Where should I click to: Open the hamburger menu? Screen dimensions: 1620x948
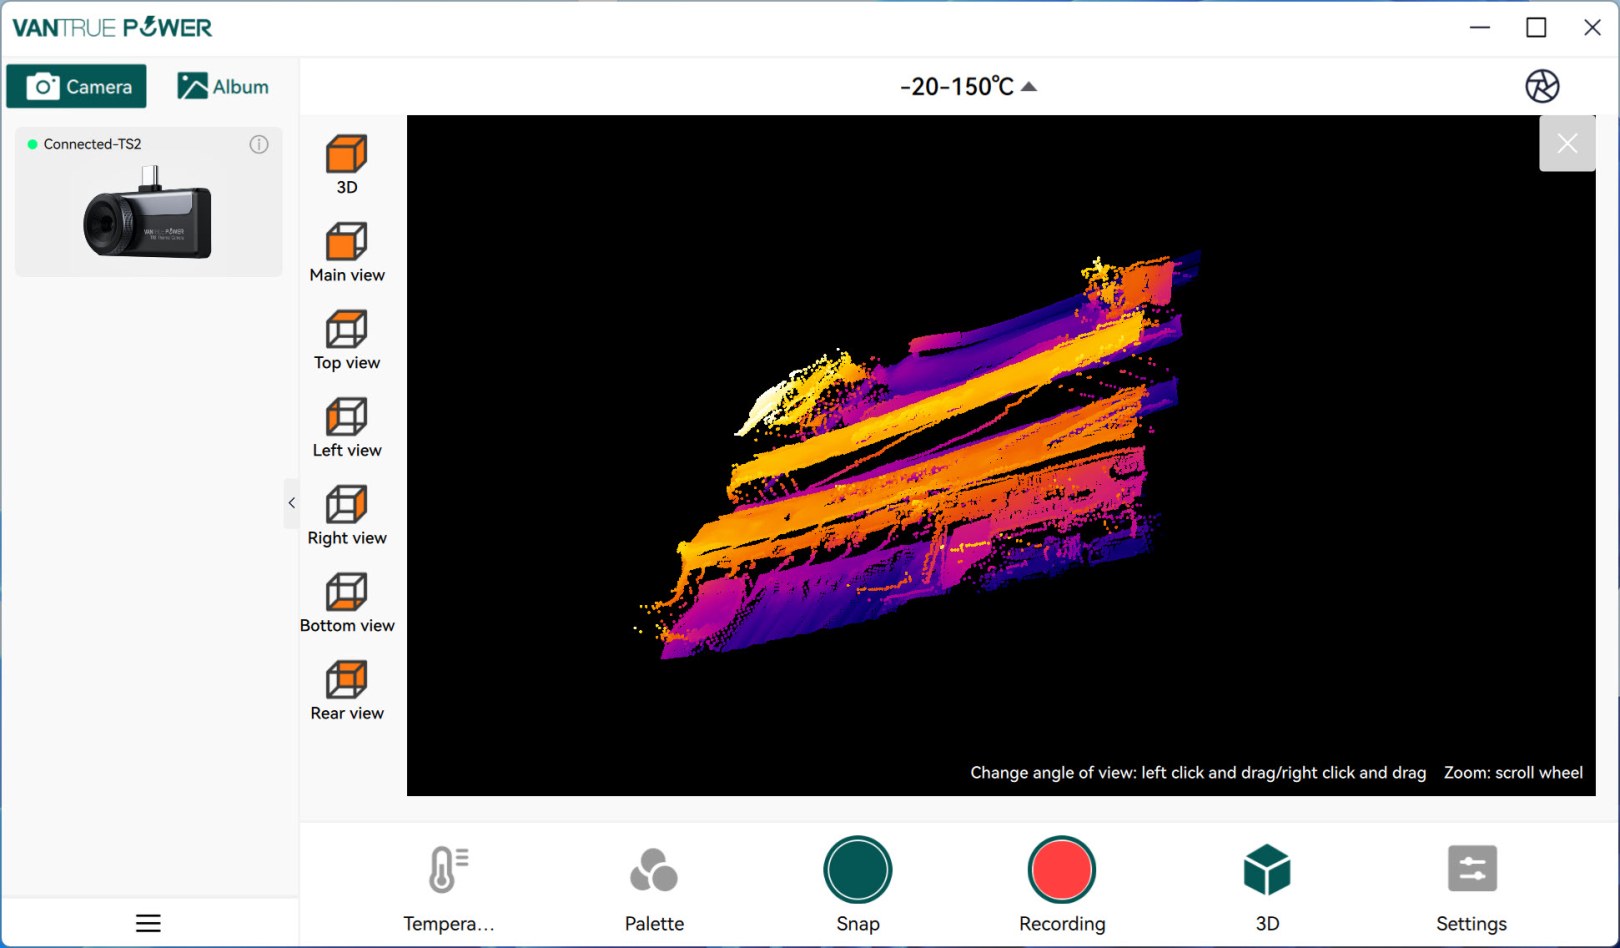tap(148, 923)
